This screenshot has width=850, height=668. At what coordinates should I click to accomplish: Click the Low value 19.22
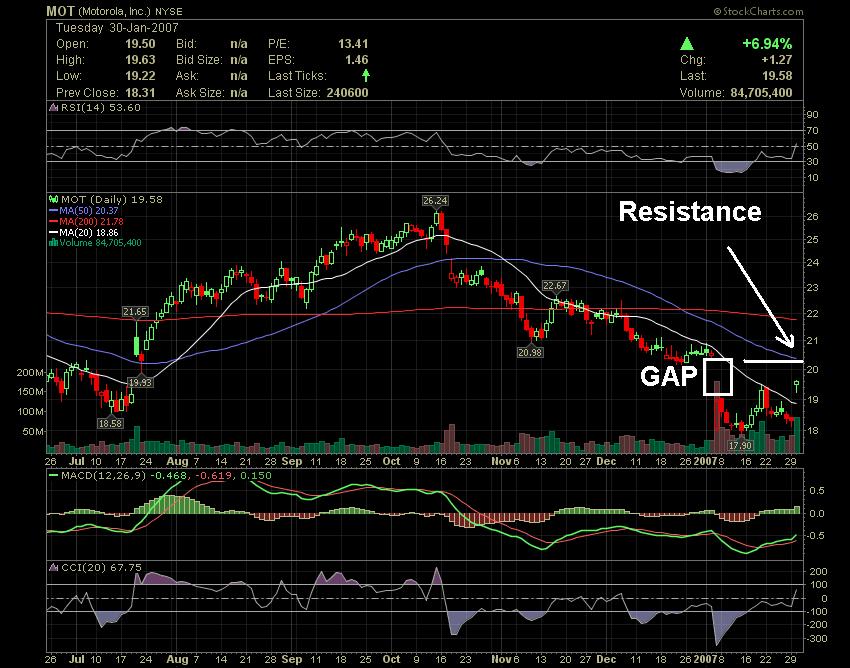point(140,76)
